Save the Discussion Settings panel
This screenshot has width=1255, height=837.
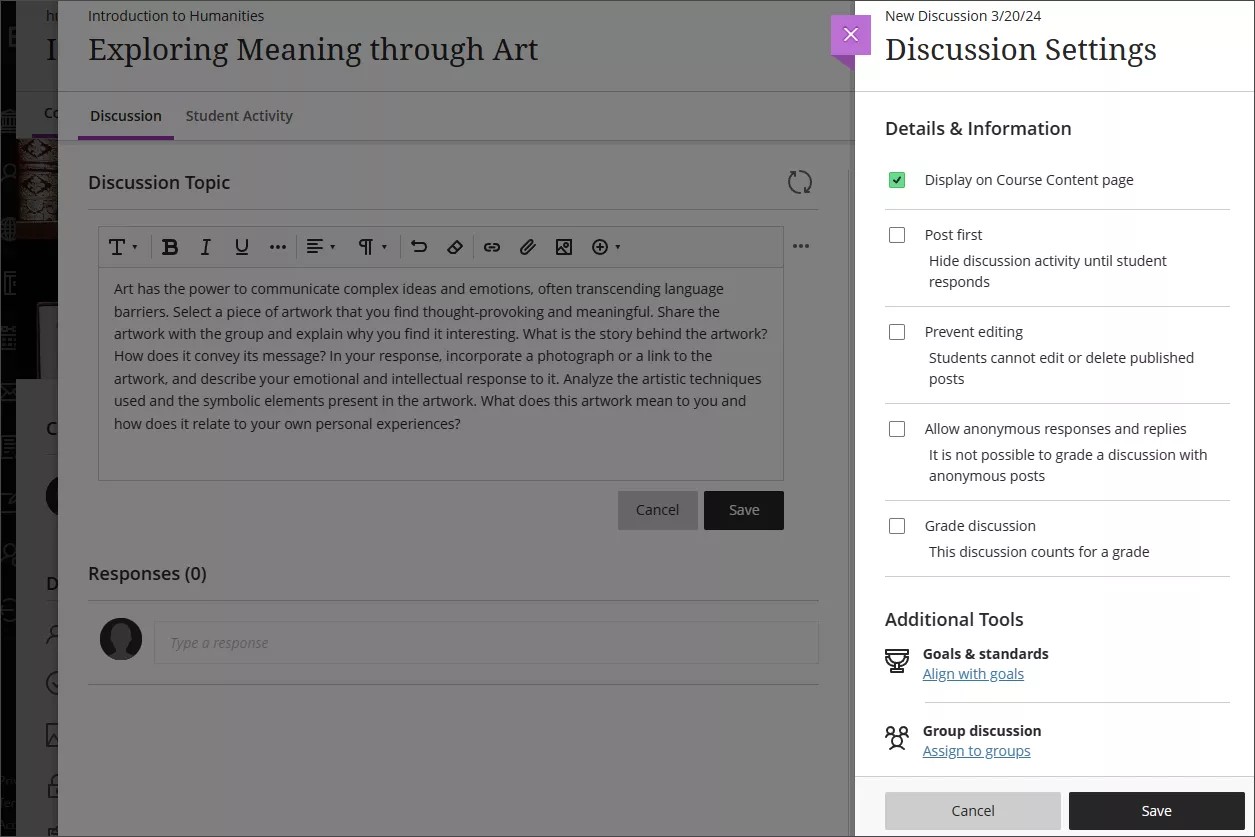click(x=1156, y=810)
